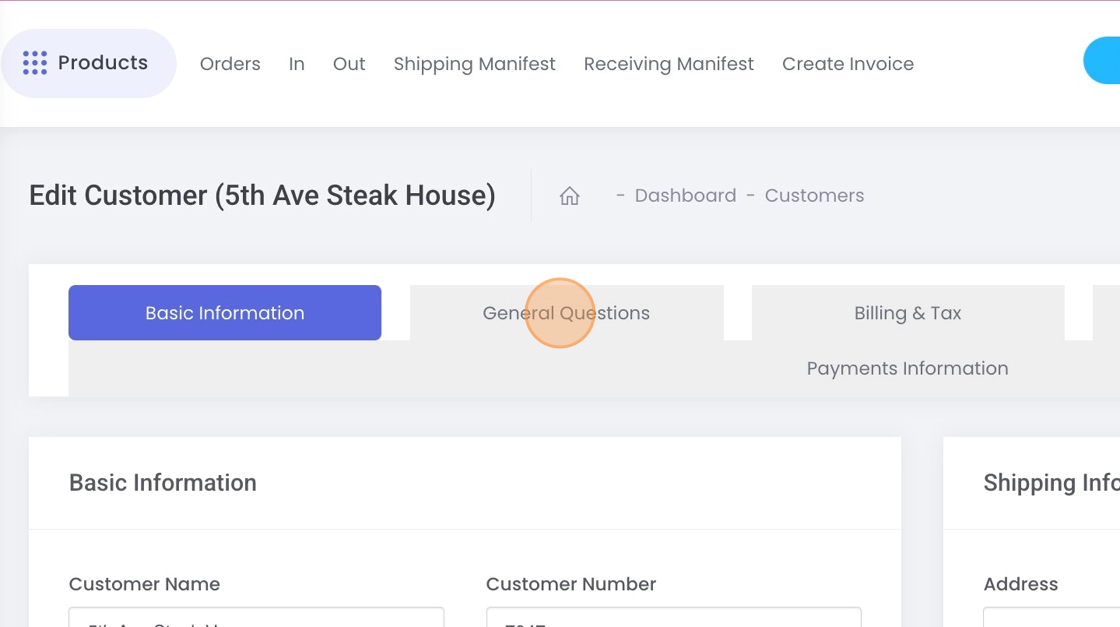This screenshot has height=627, width=1120.
Task: Focus the Customer Name input field
Action: click(x=256, y=618)
